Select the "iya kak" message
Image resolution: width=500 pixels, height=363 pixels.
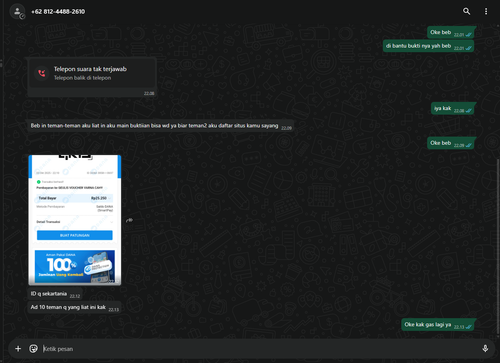453,109
